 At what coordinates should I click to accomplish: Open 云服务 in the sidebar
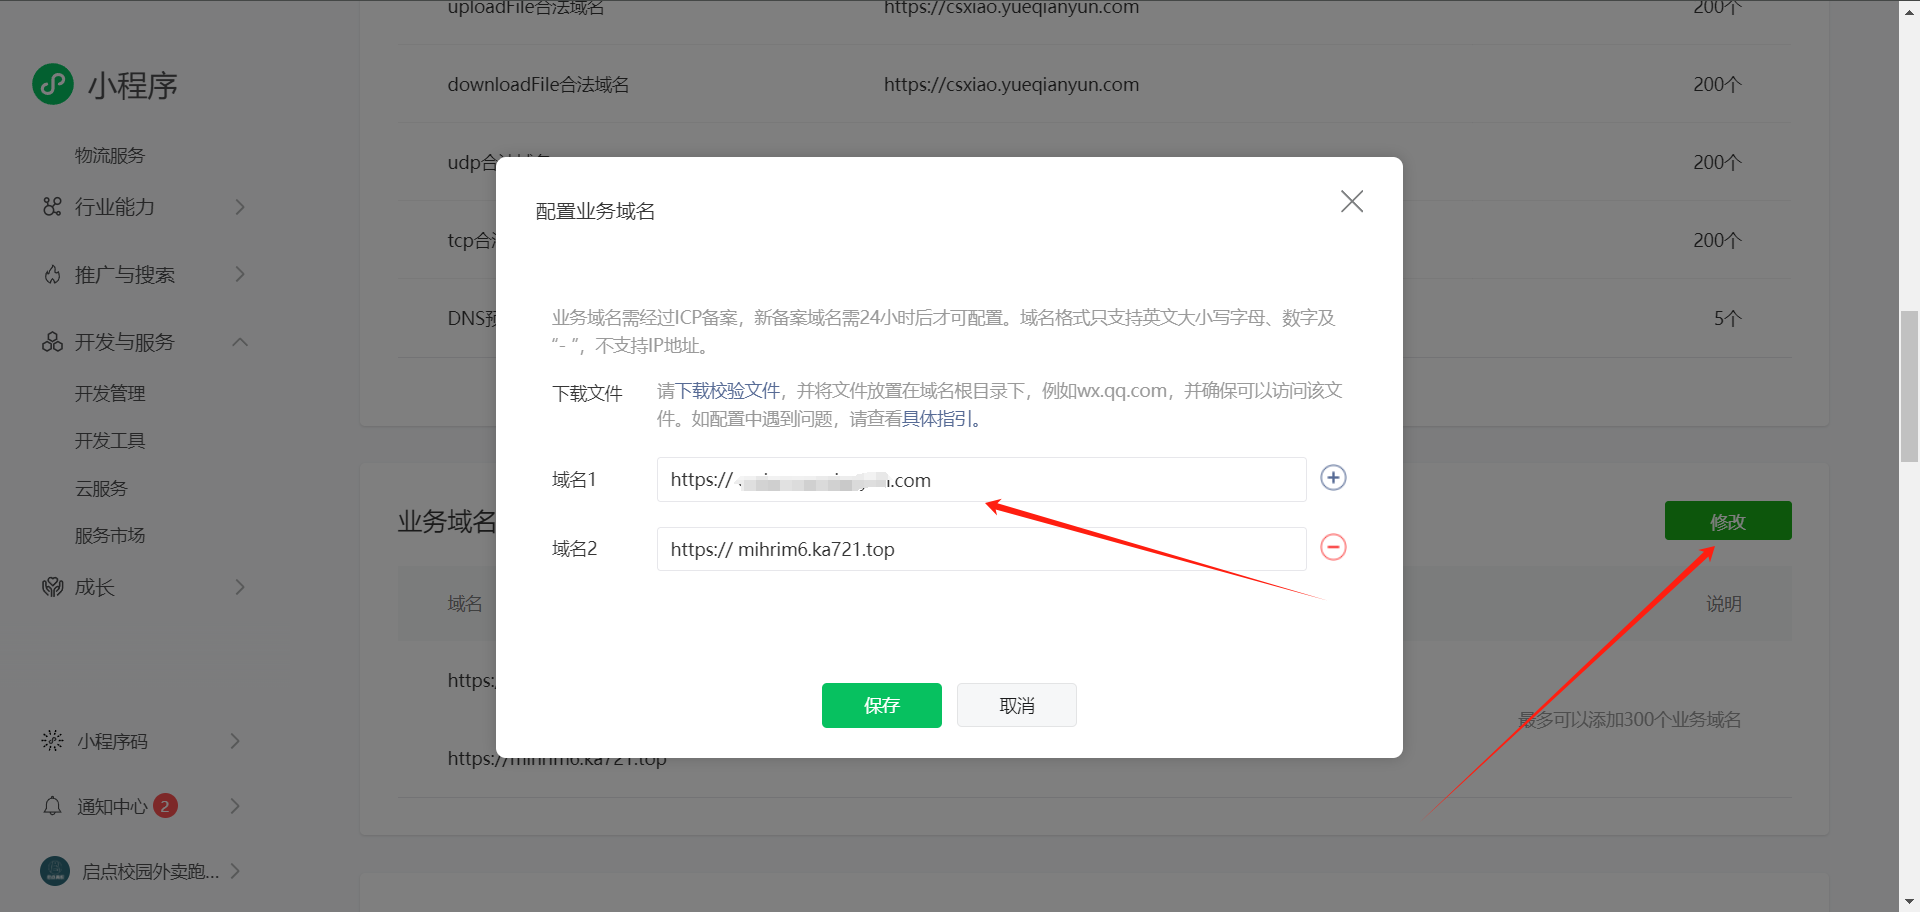101,489
